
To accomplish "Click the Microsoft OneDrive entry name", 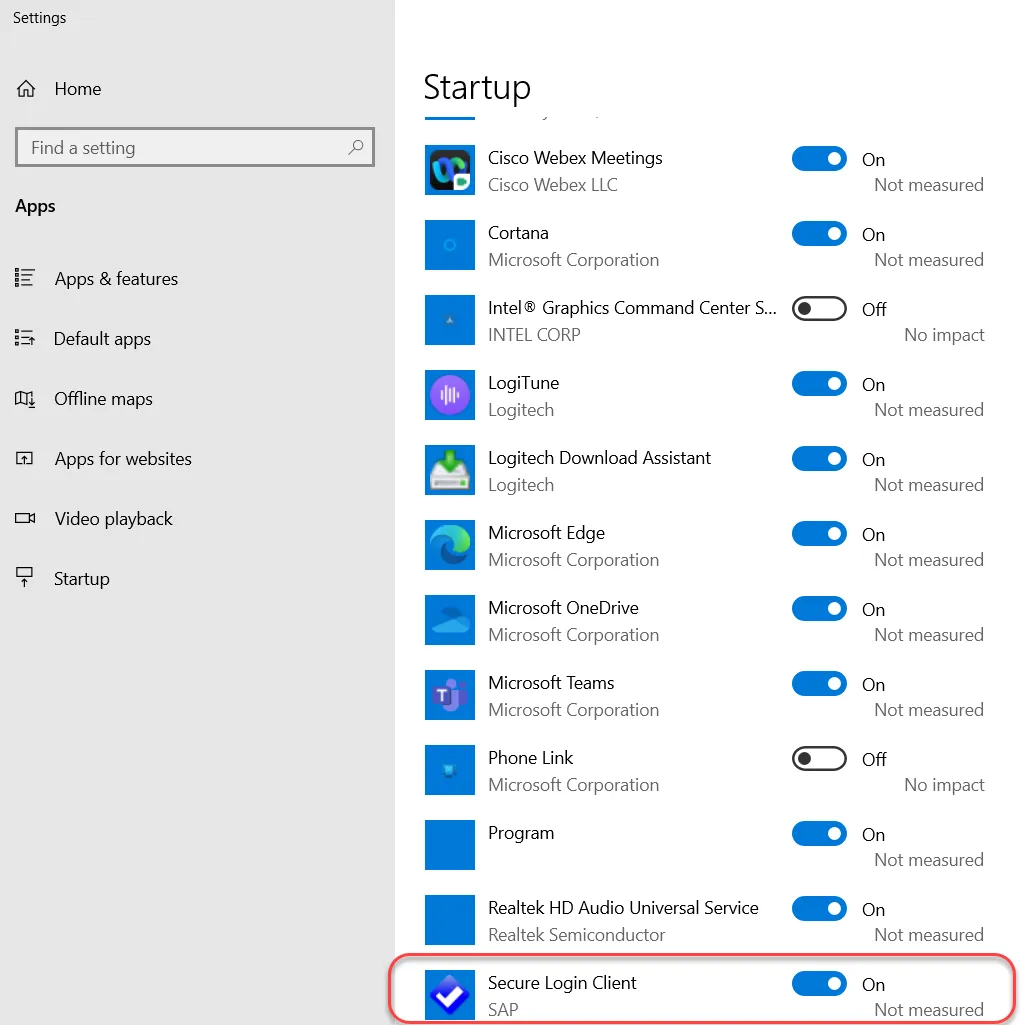I will [563, 608].
